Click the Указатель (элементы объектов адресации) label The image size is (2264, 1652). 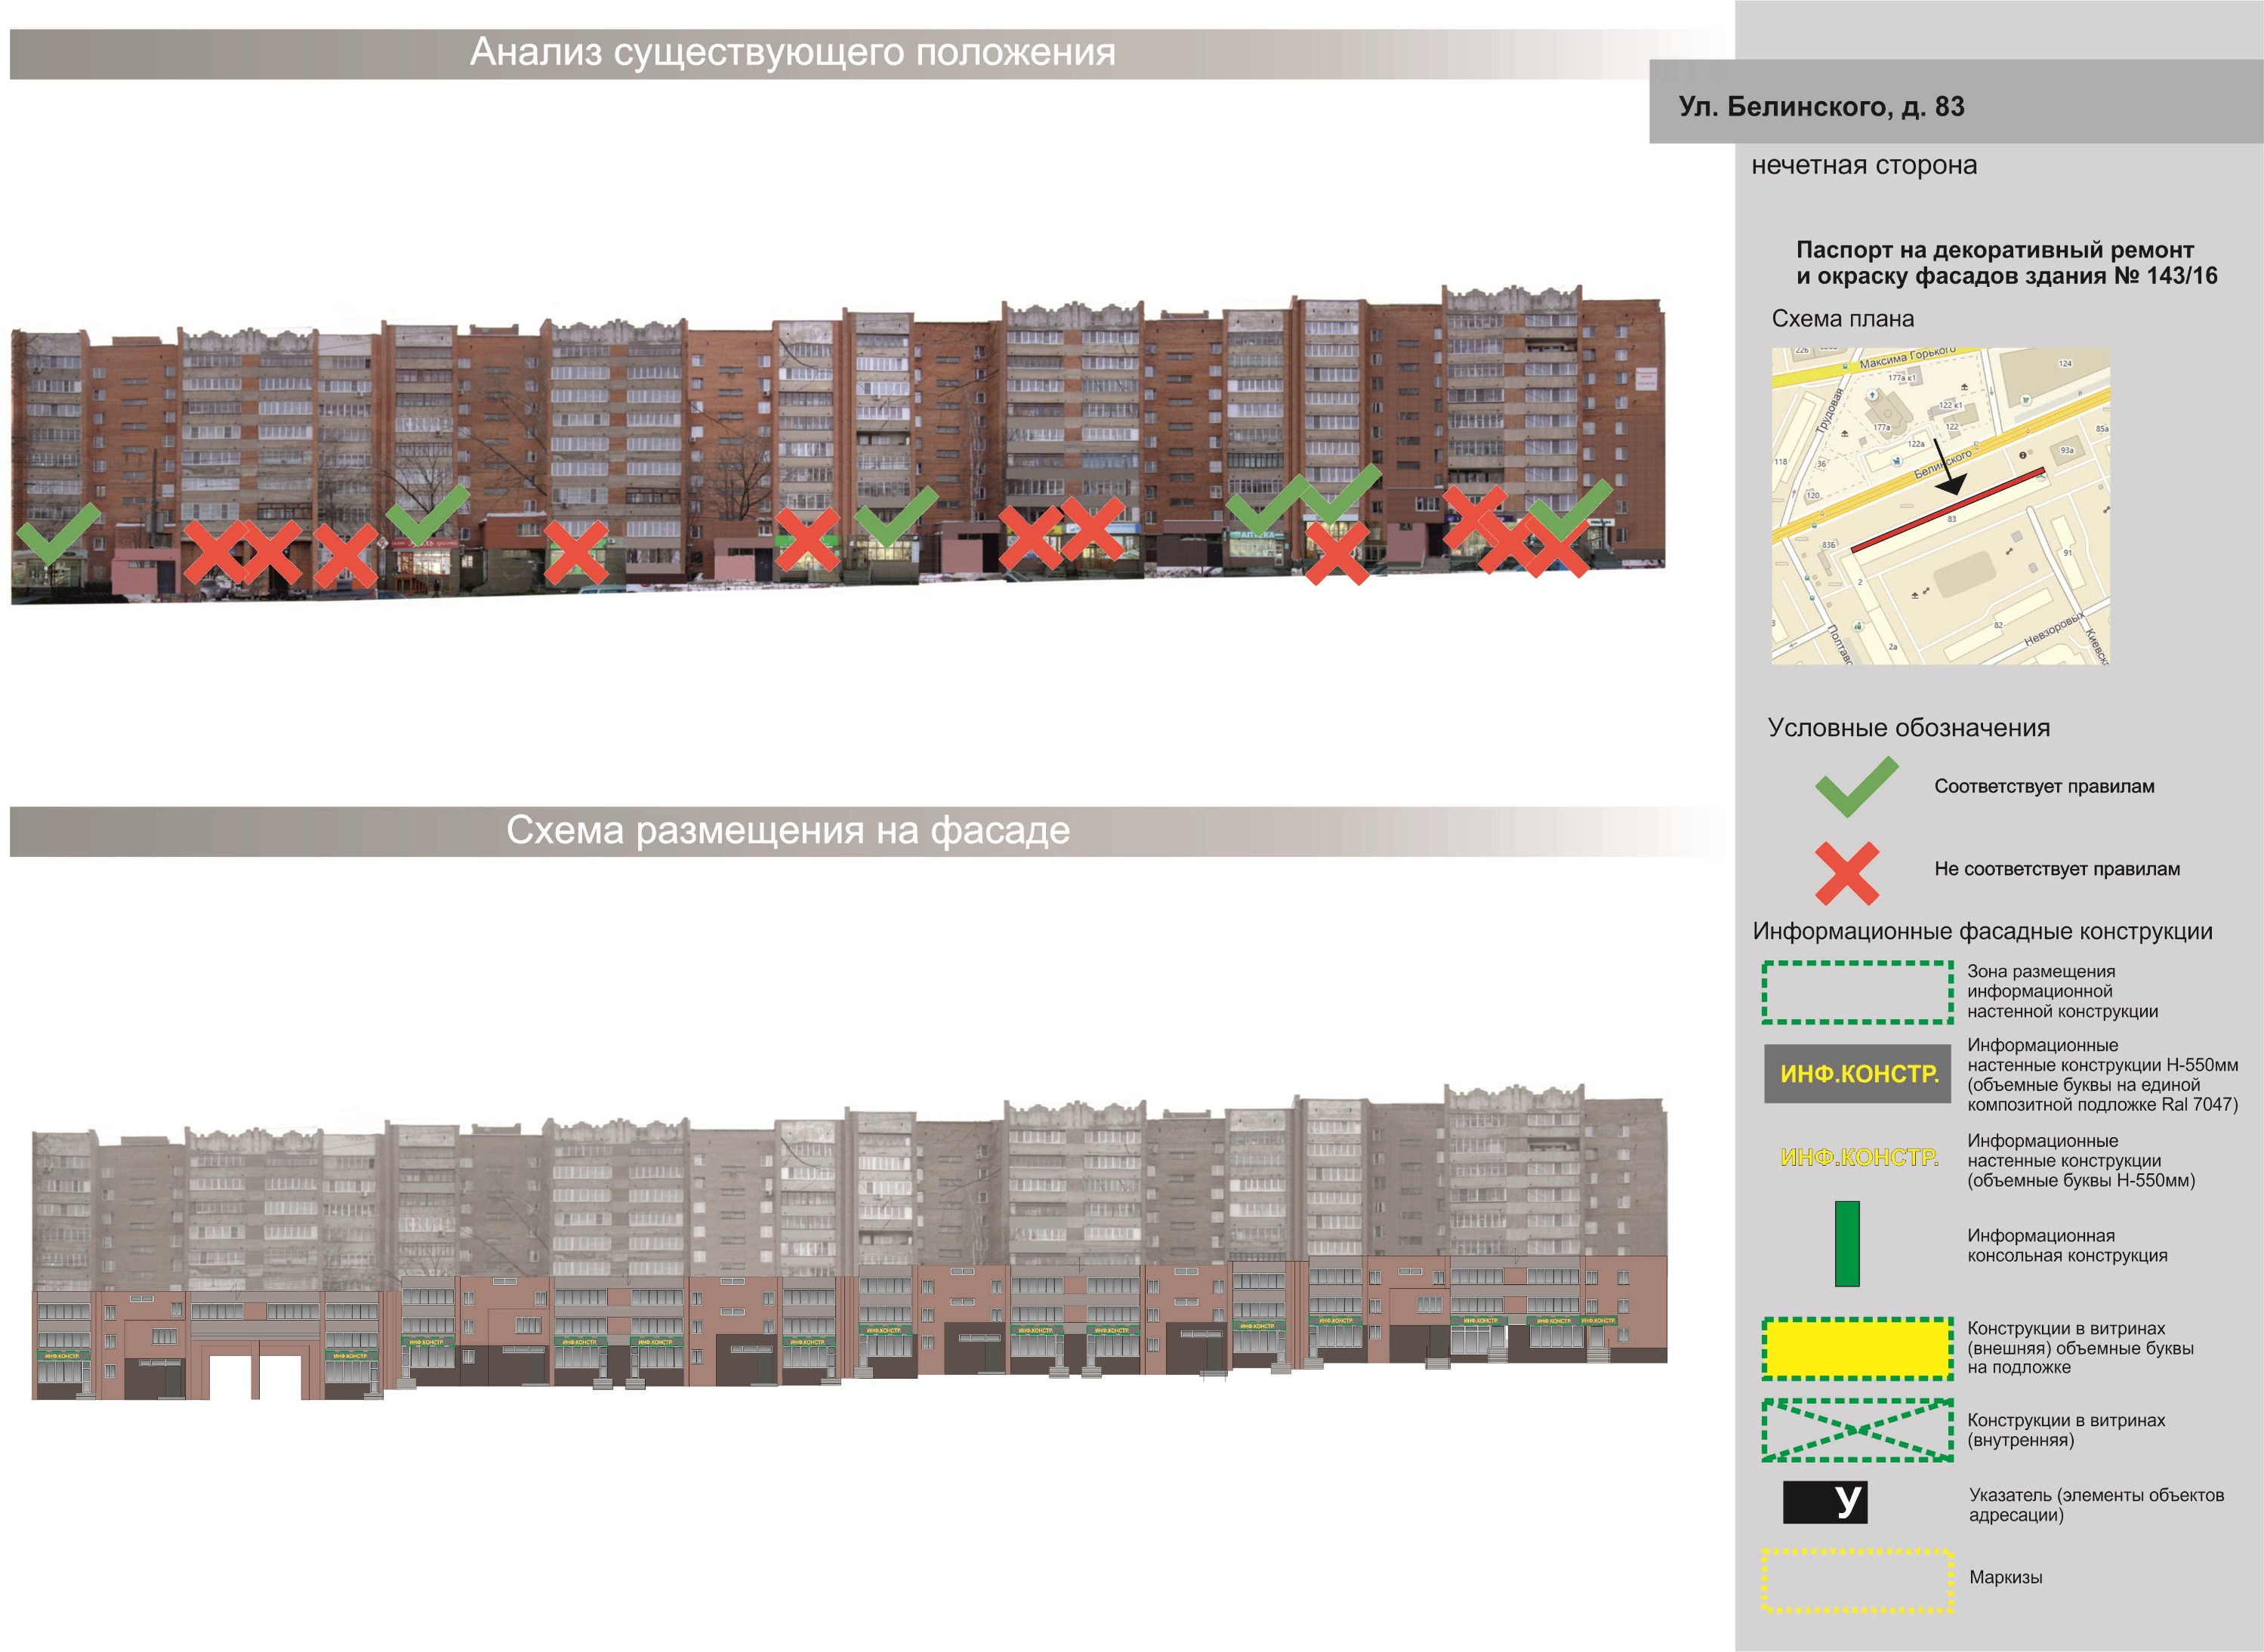2096,1505
